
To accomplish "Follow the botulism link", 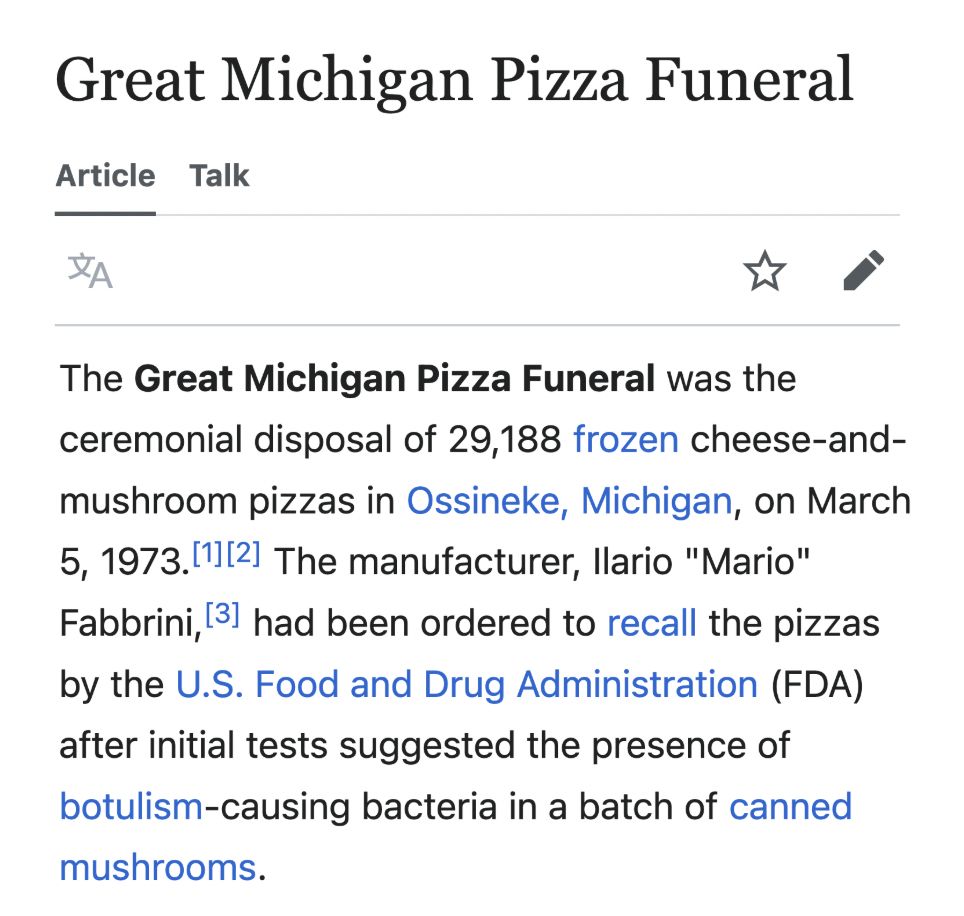I will (131, 806).
